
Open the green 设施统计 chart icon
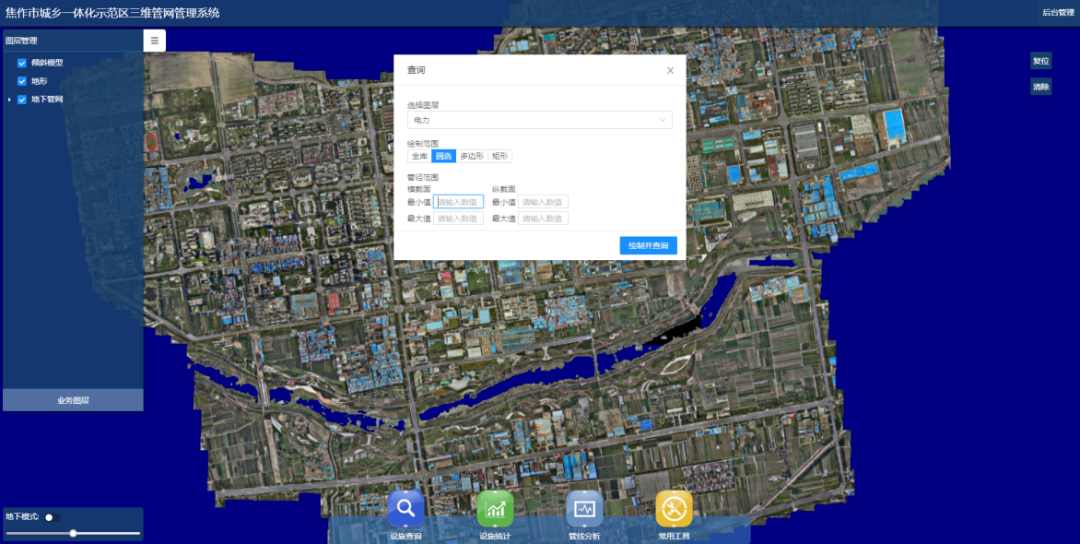[x=495, y=509]
